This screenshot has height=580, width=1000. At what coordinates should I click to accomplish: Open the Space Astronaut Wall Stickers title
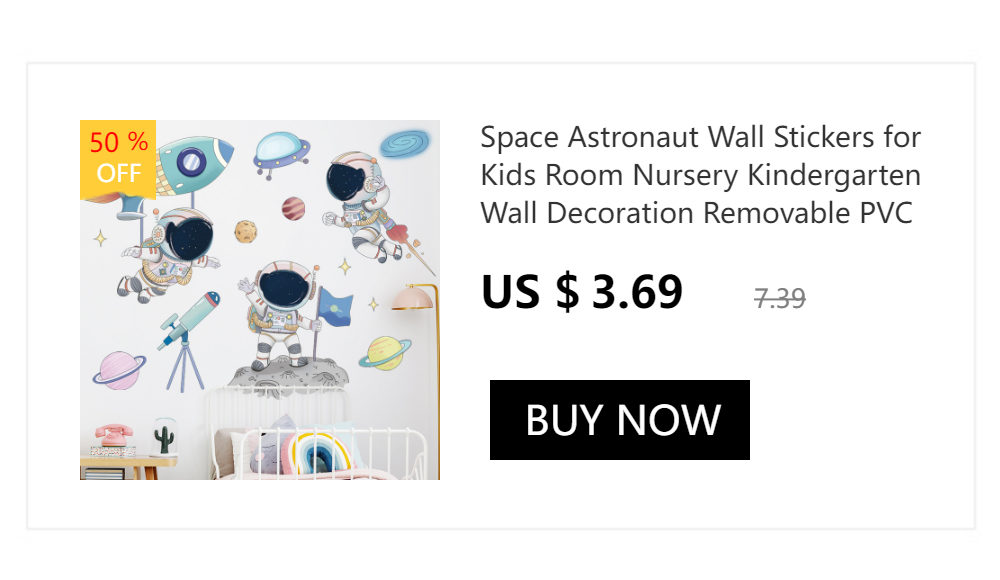pyautogui.click(x=700, y=175)
